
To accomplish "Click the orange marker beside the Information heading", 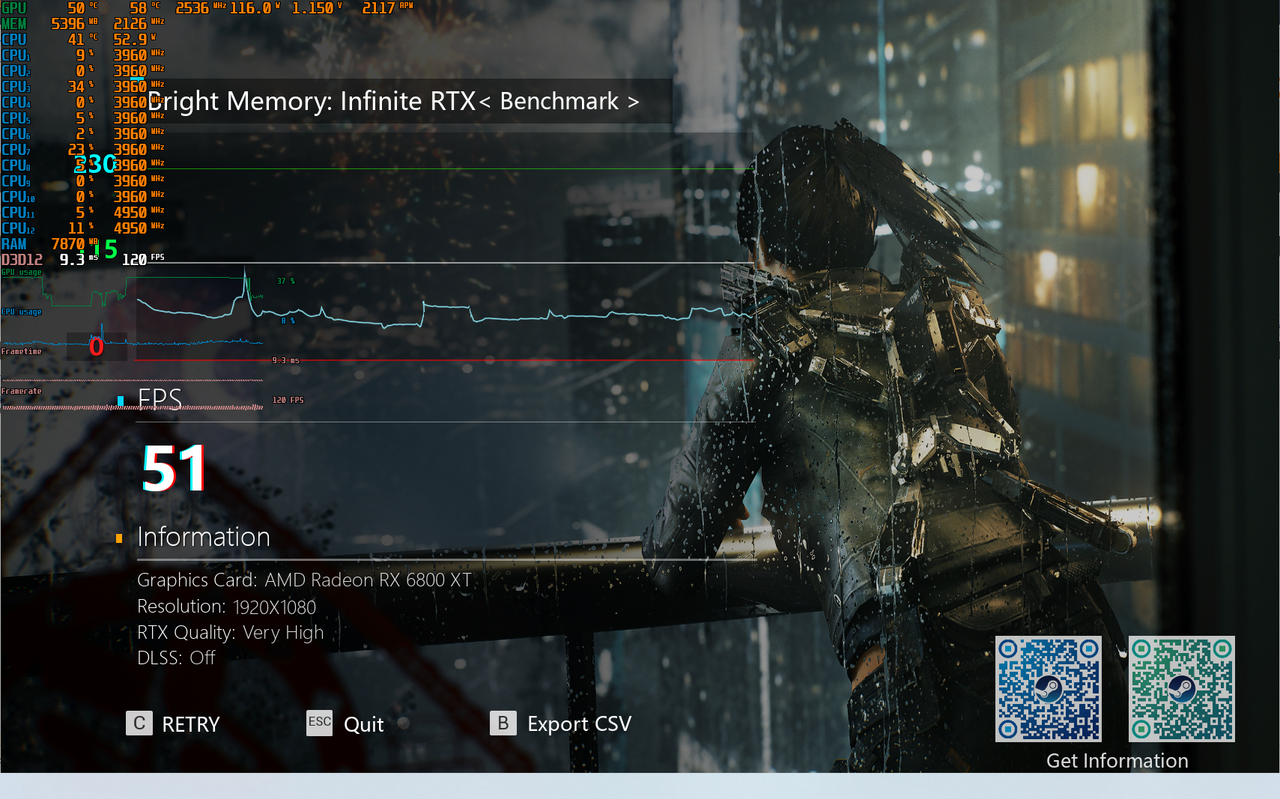I will [119, 537].
